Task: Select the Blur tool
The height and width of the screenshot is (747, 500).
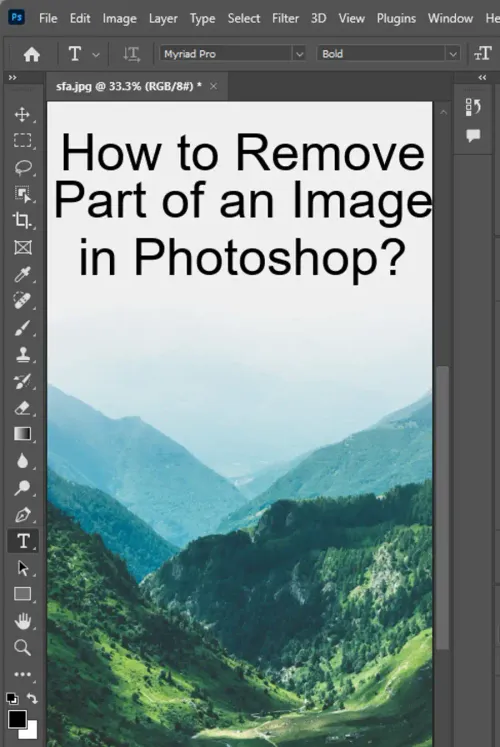Action: pos(22,461)
